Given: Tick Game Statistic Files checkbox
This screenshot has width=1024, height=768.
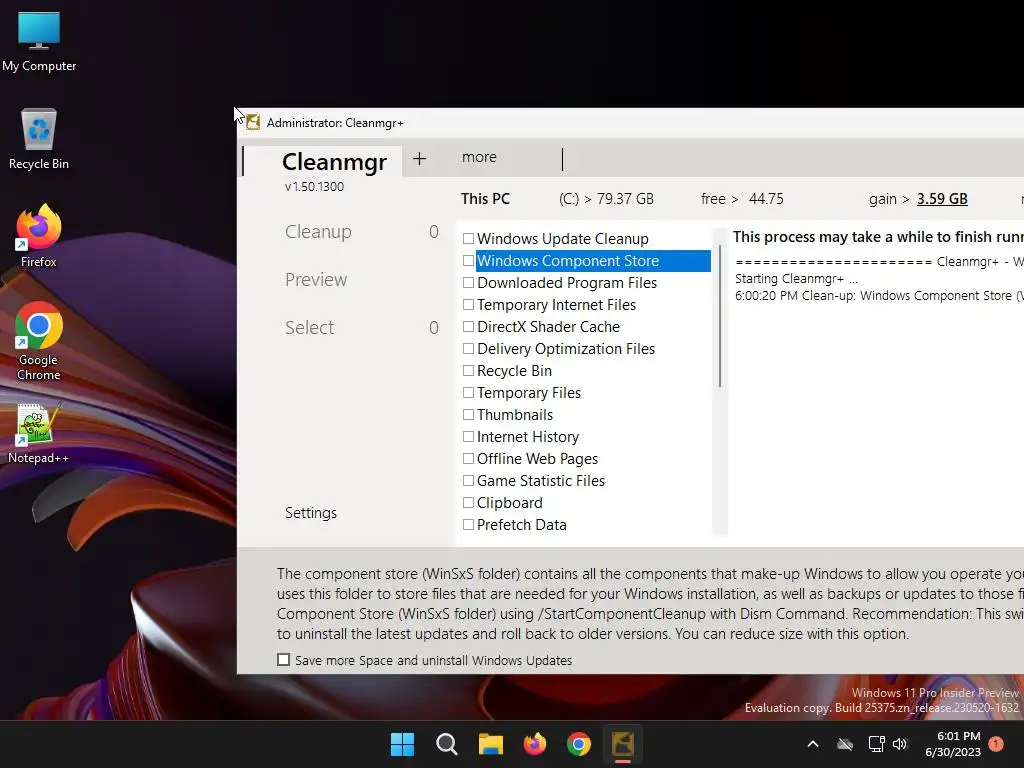Looking at the screenshot, I should pyautogui.click(x=468, y=481).
